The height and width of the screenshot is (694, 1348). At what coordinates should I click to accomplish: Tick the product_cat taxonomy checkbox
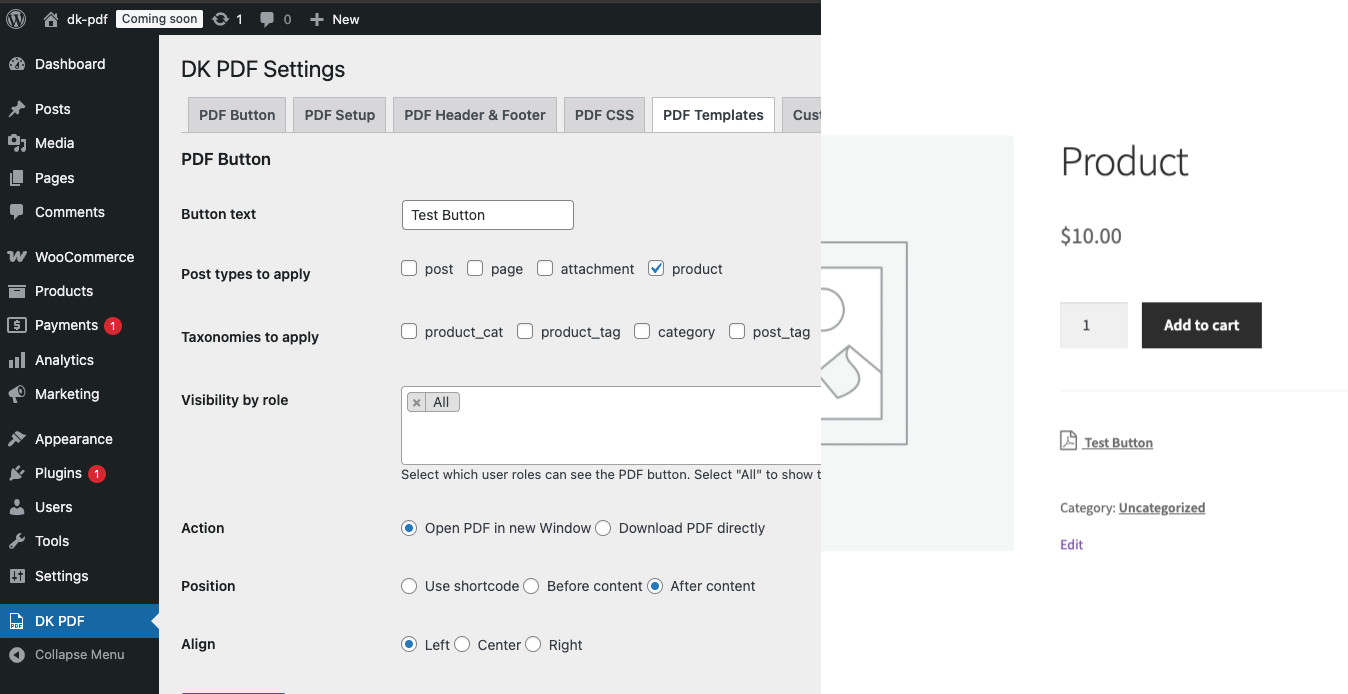tap(409, 331)
